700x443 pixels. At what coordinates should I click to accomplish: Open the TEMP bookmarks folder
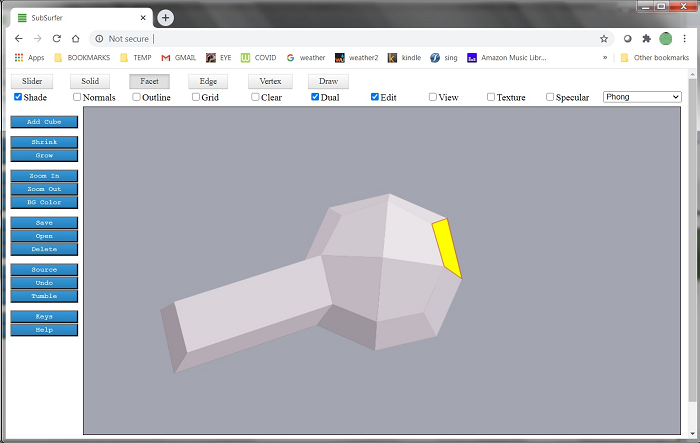point(136,58)
